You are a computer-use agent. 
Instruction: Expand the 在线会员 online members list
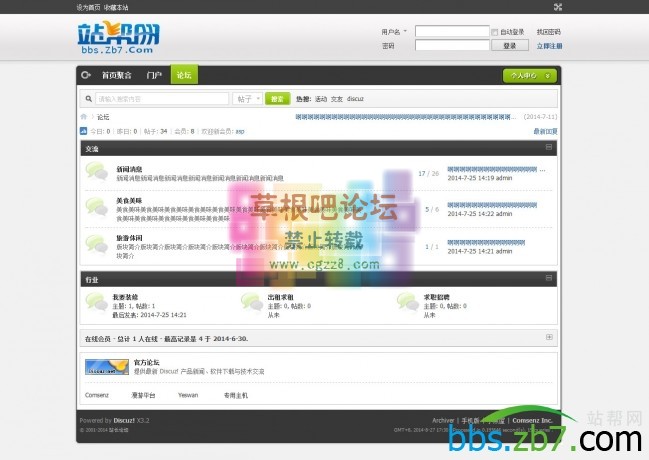[549, 337]
